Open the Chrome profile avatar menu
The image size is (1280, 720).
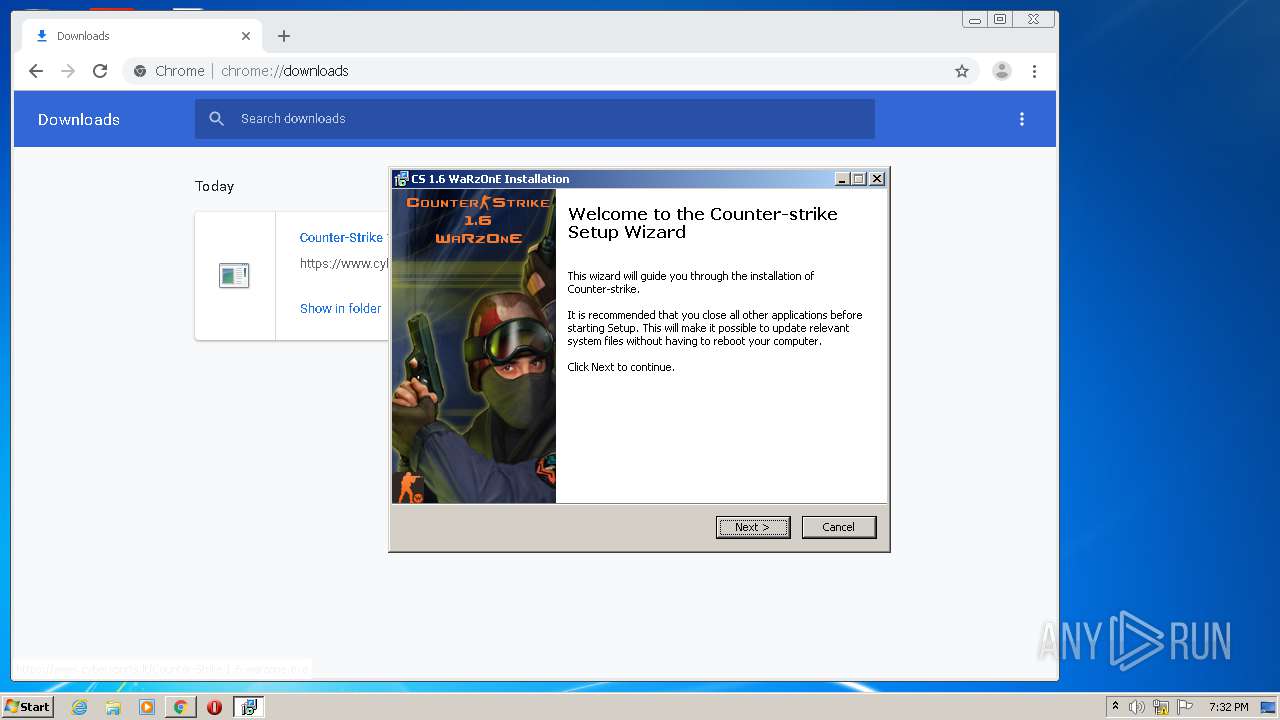click(1001, 71)
